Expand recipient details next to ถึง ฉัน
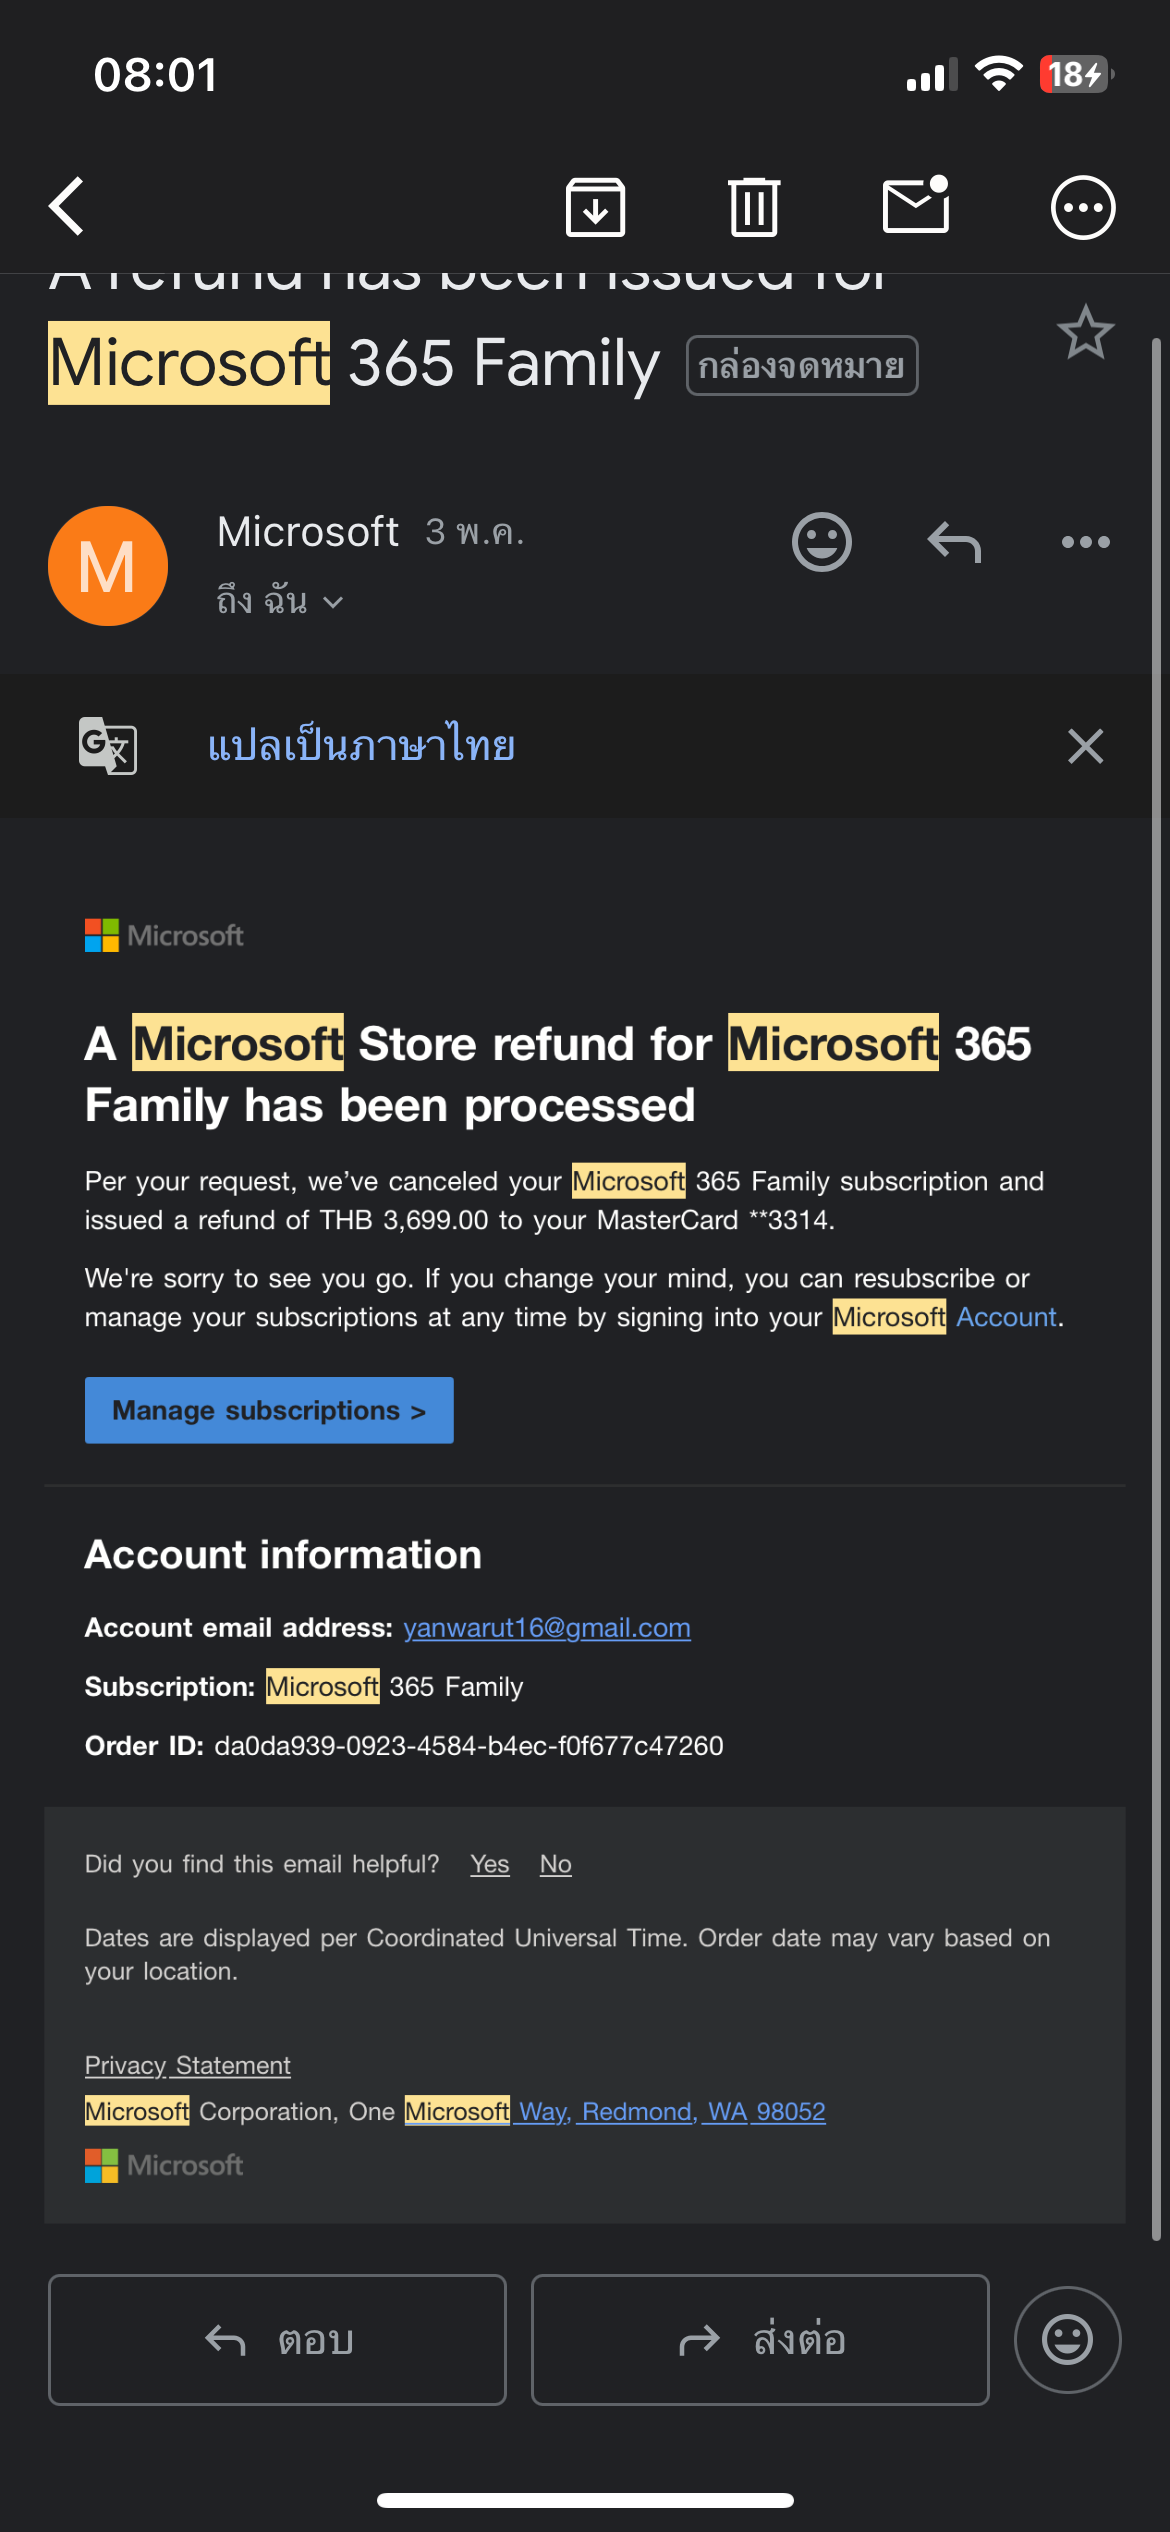The image size is (1170, 2532). (333, 601)
